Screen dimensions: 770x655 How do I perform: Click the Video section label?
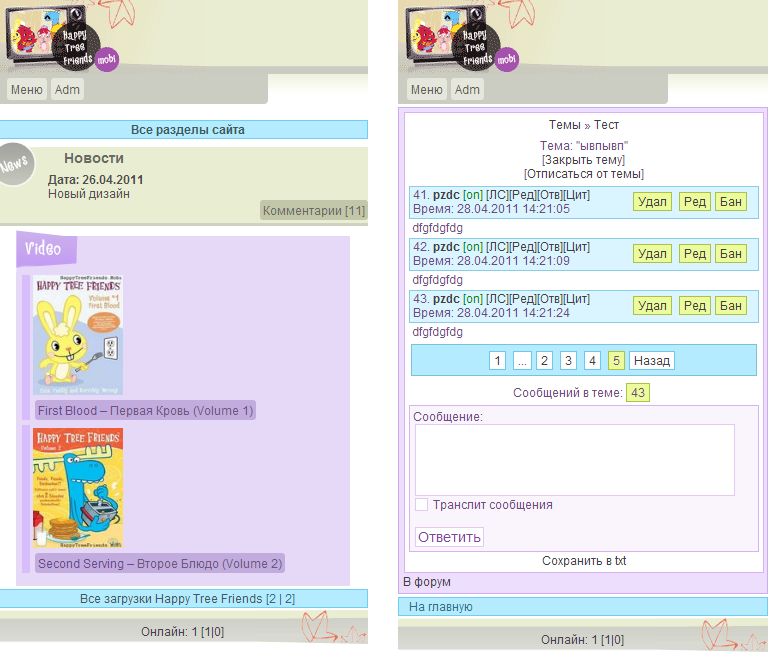(x=46, y=249)
